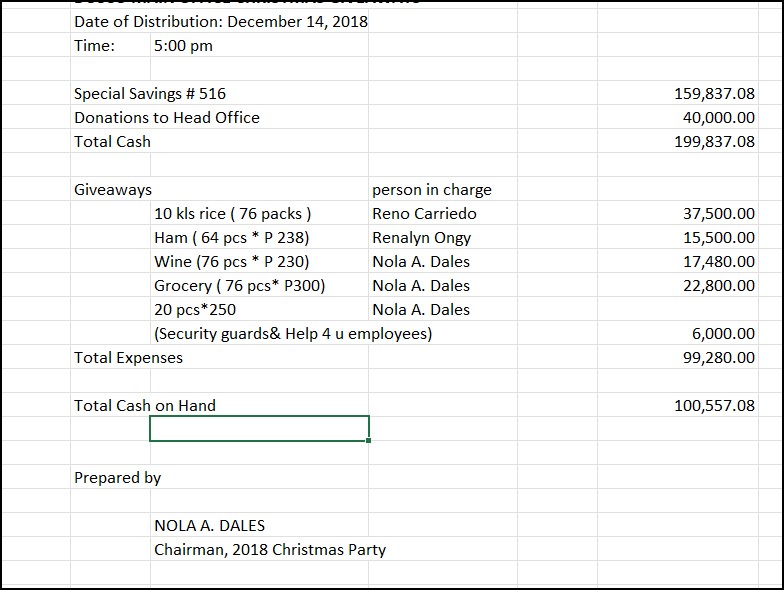
Task: Click the 199,837.08 total cash value
Action: click(714, 142)
